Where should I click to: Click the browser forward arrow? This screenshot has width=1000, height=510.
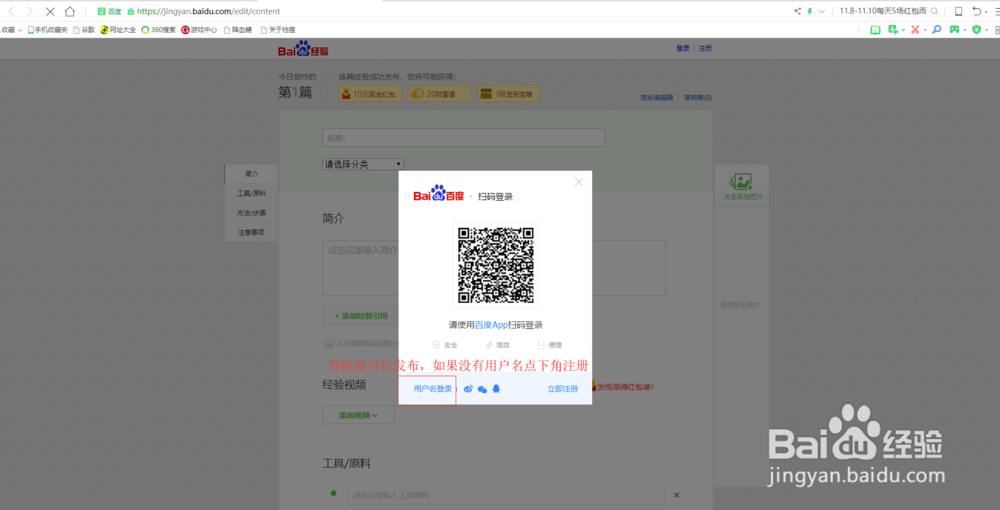click(x=29, y=11)
